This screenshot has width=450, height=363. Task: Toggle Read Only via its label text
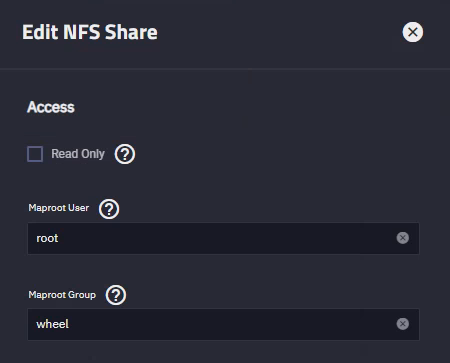pos(78,154)
